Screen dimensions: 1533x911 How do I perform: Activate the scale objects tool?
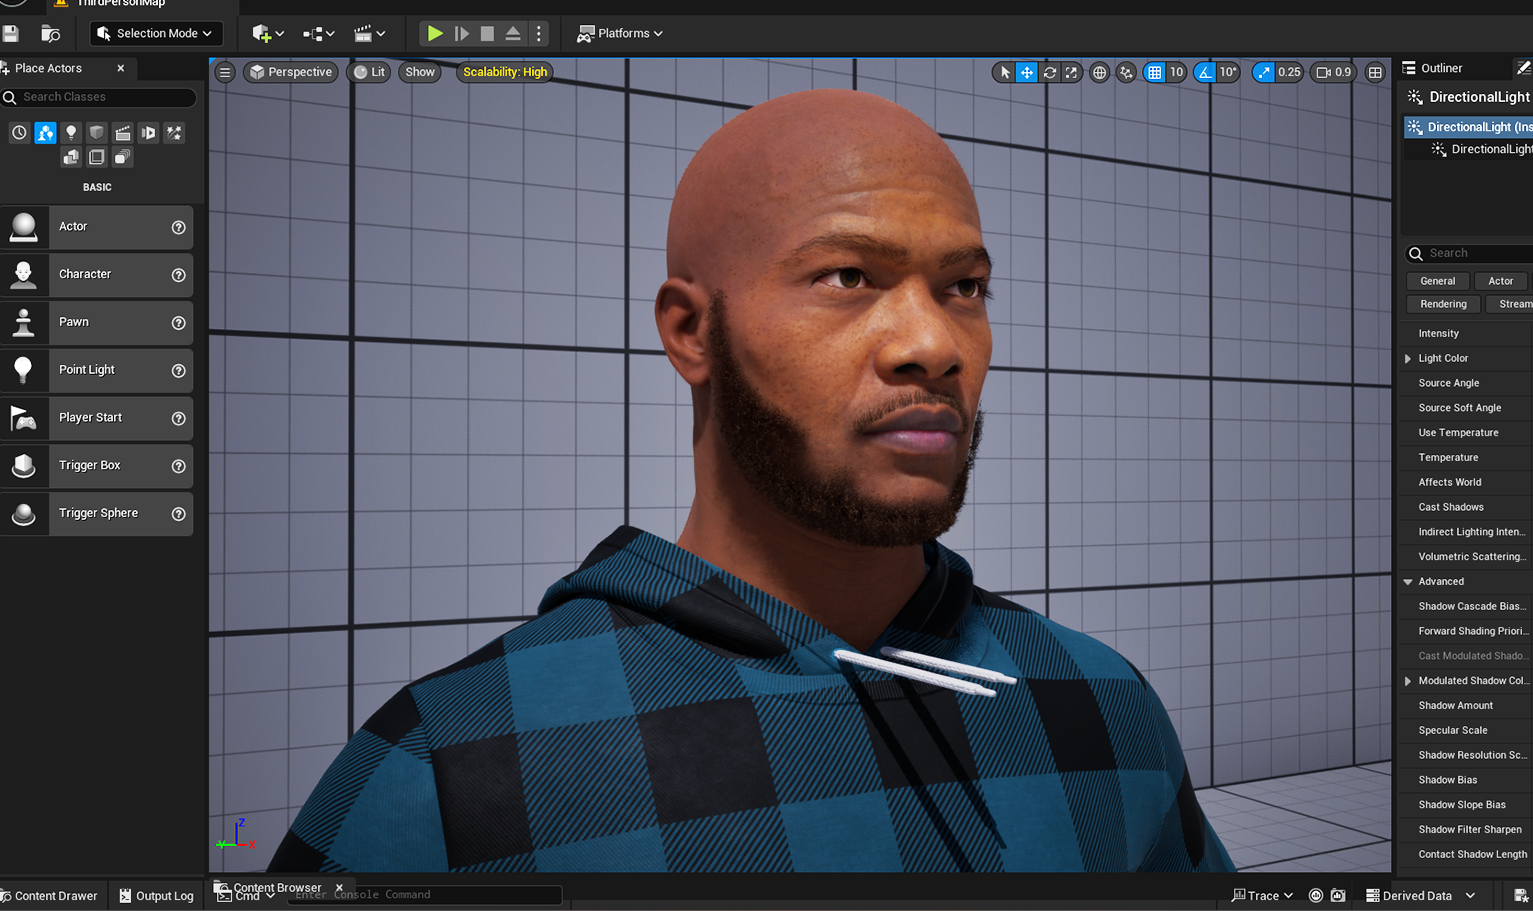[1071, 72]
